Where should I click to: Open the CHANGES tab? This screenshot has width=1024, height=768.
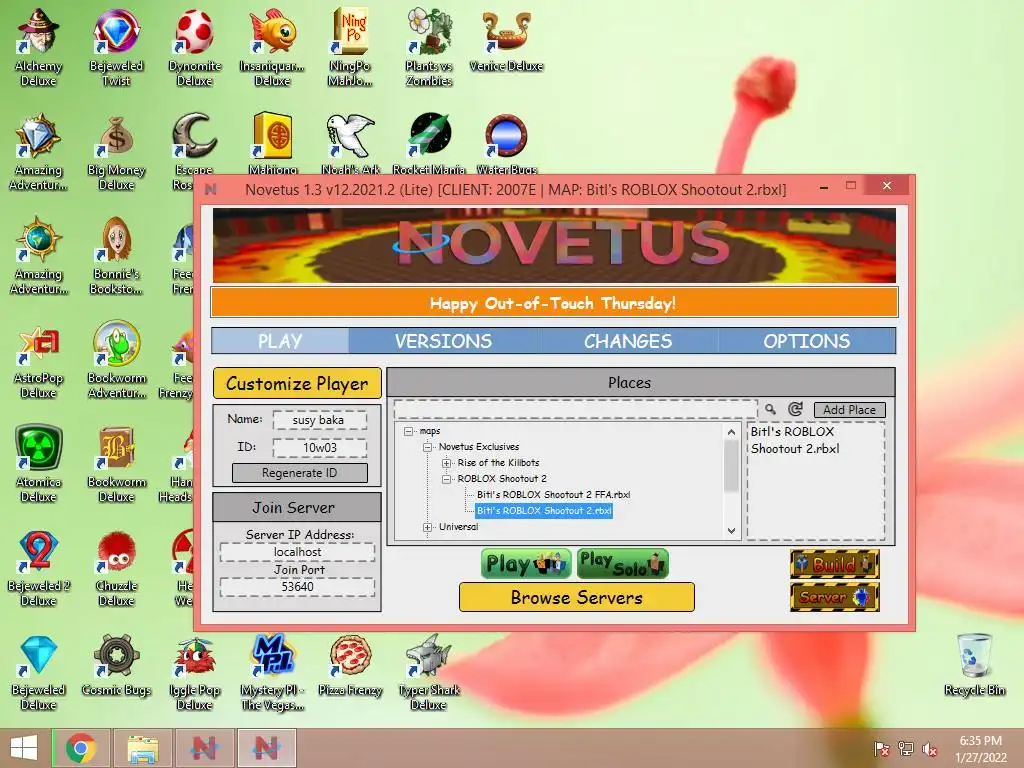[628, 341]
